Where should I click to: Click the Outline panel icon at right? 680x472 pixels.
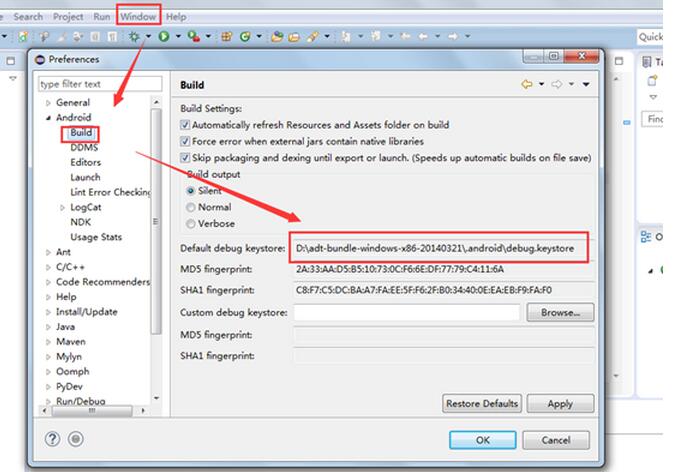coord(646,237)
